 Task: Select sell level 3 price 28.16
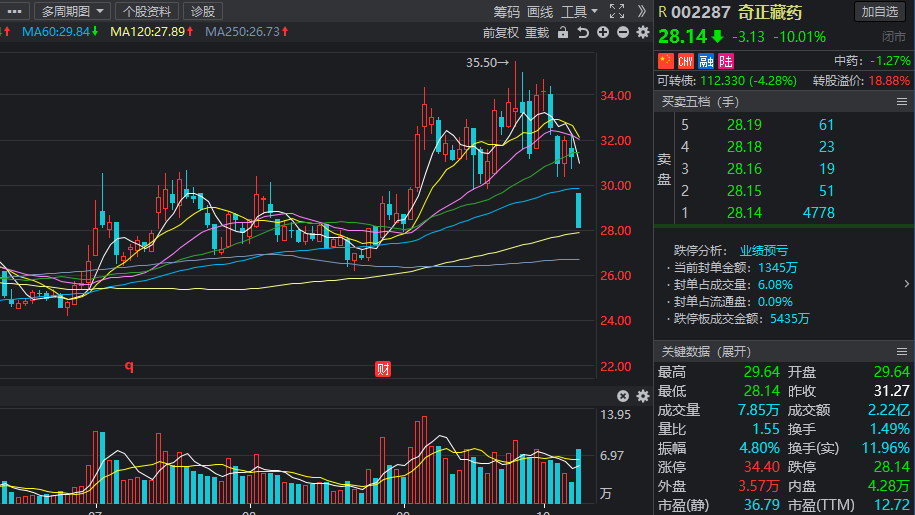click(x=744, y=169)
